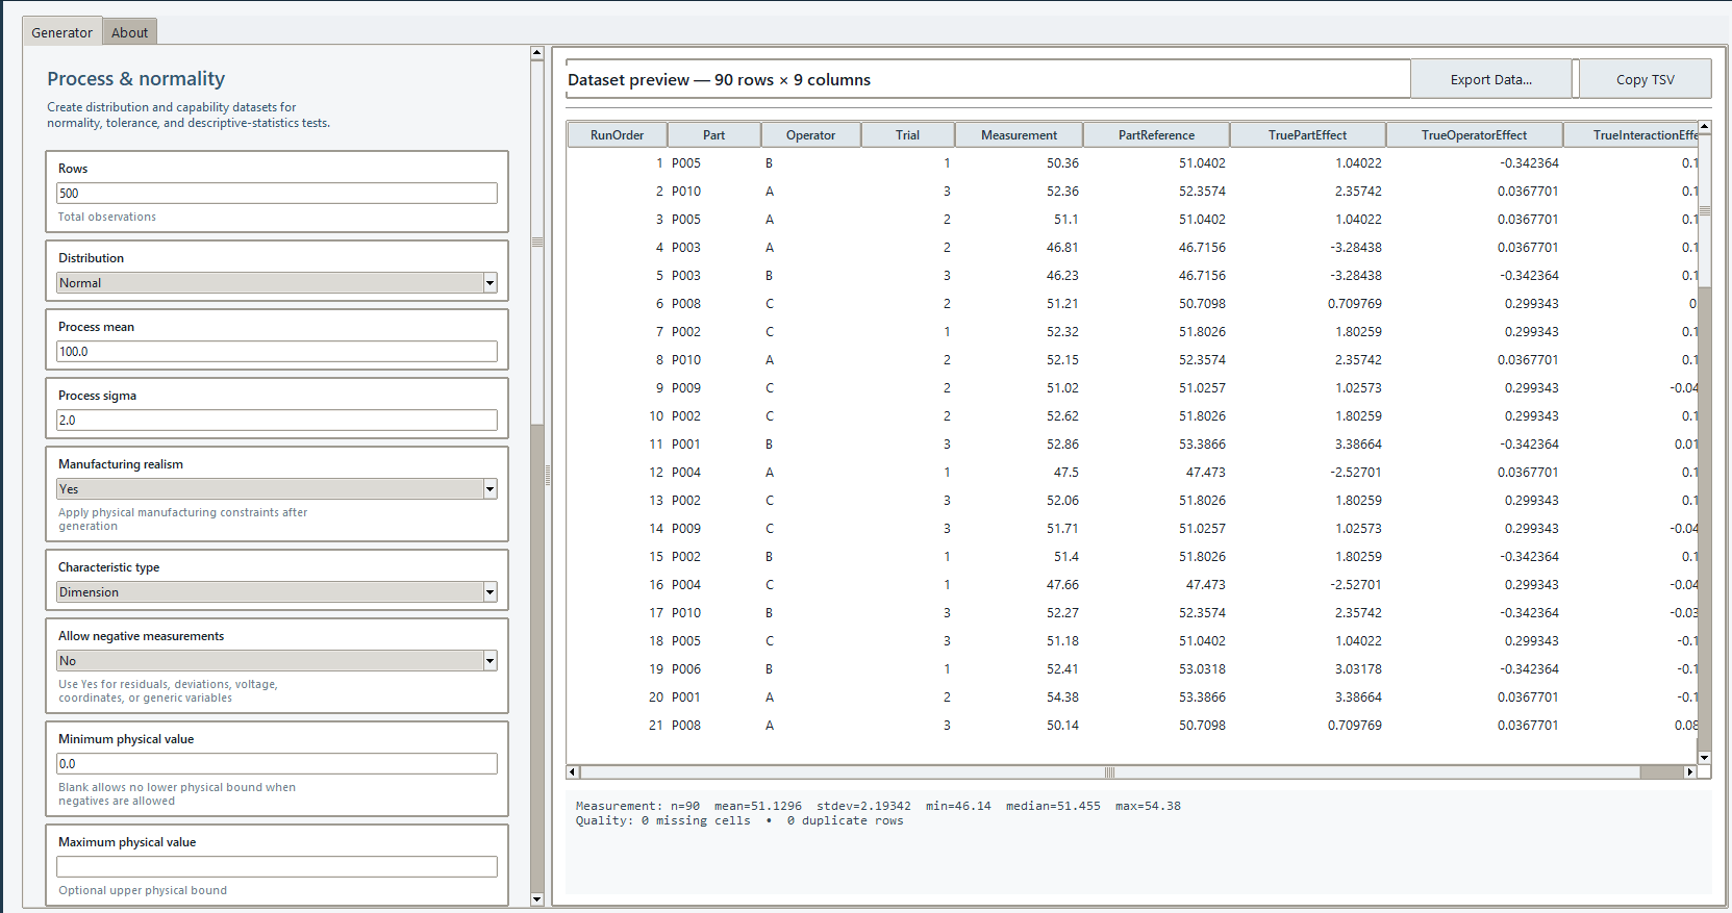Click Part P006 in row 19

(686, 669)
